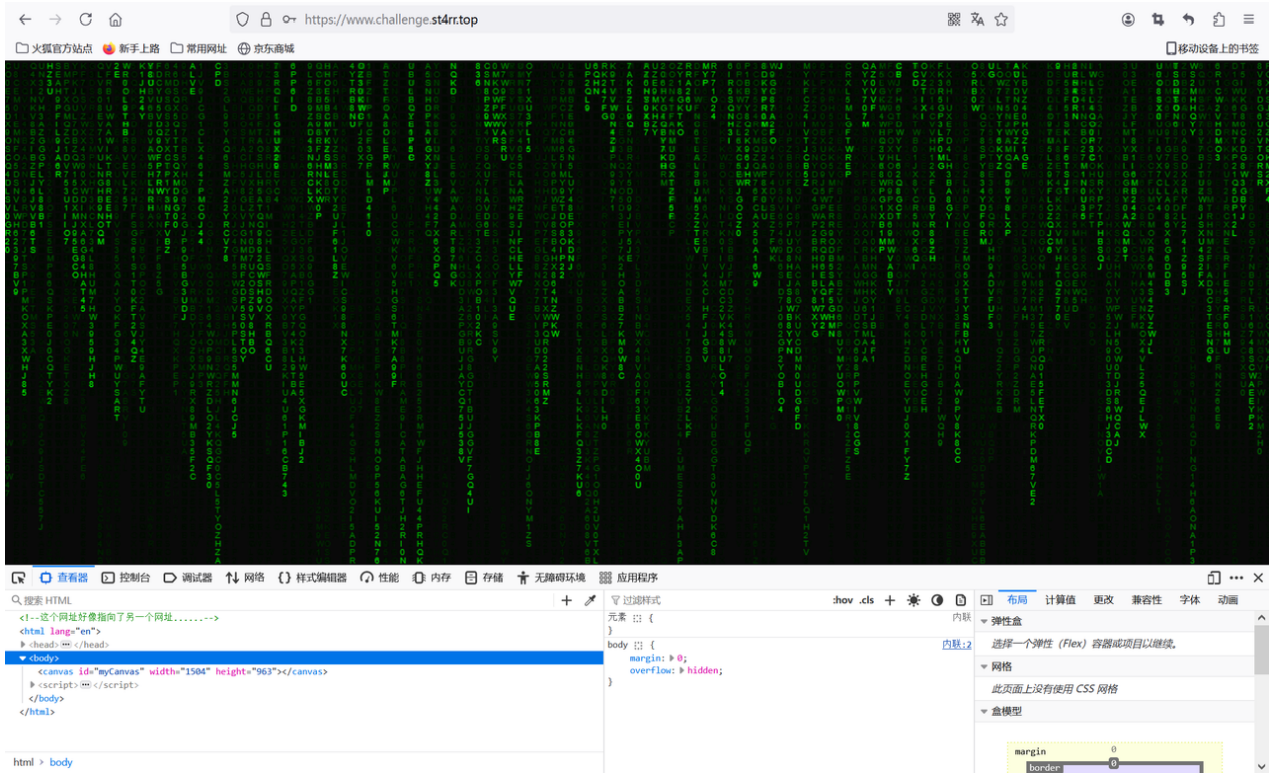Toggle dark color scheme simulation icon
1278x775 pixels.
pyautogui.click(x=937, y=600)
